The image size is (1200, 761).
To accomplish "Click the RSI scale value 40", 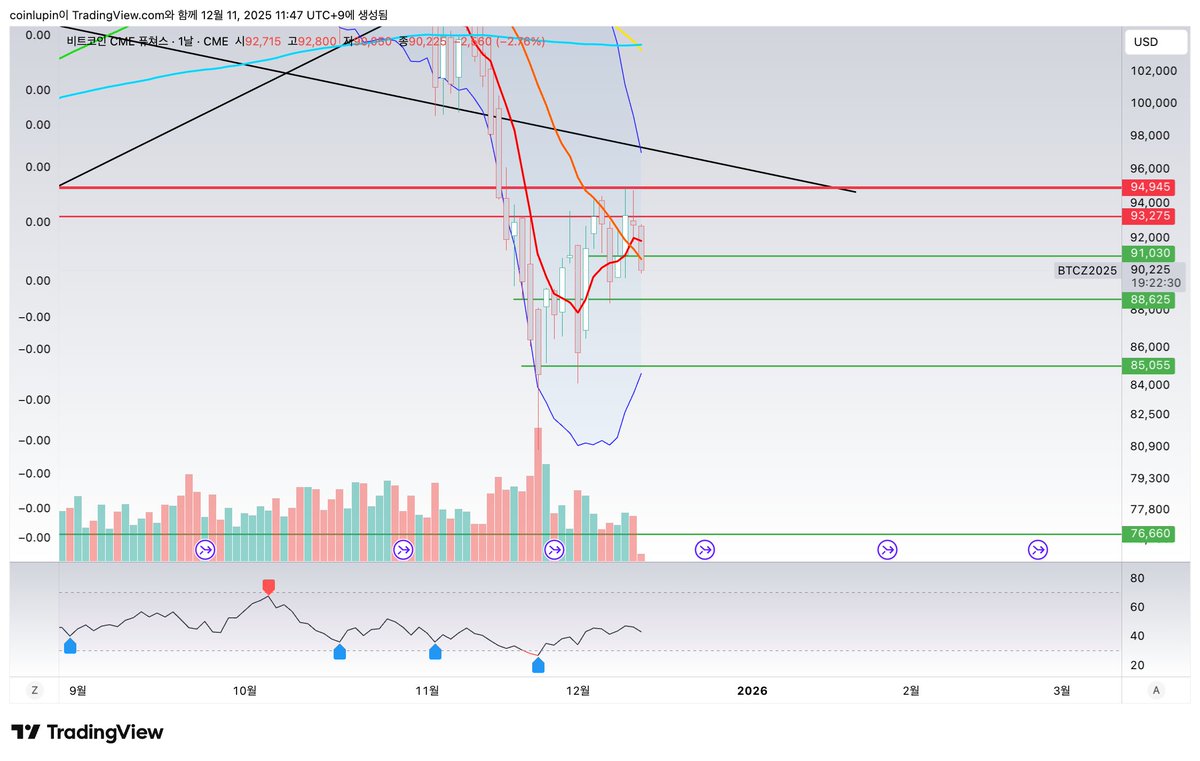I will (1137, 636).
